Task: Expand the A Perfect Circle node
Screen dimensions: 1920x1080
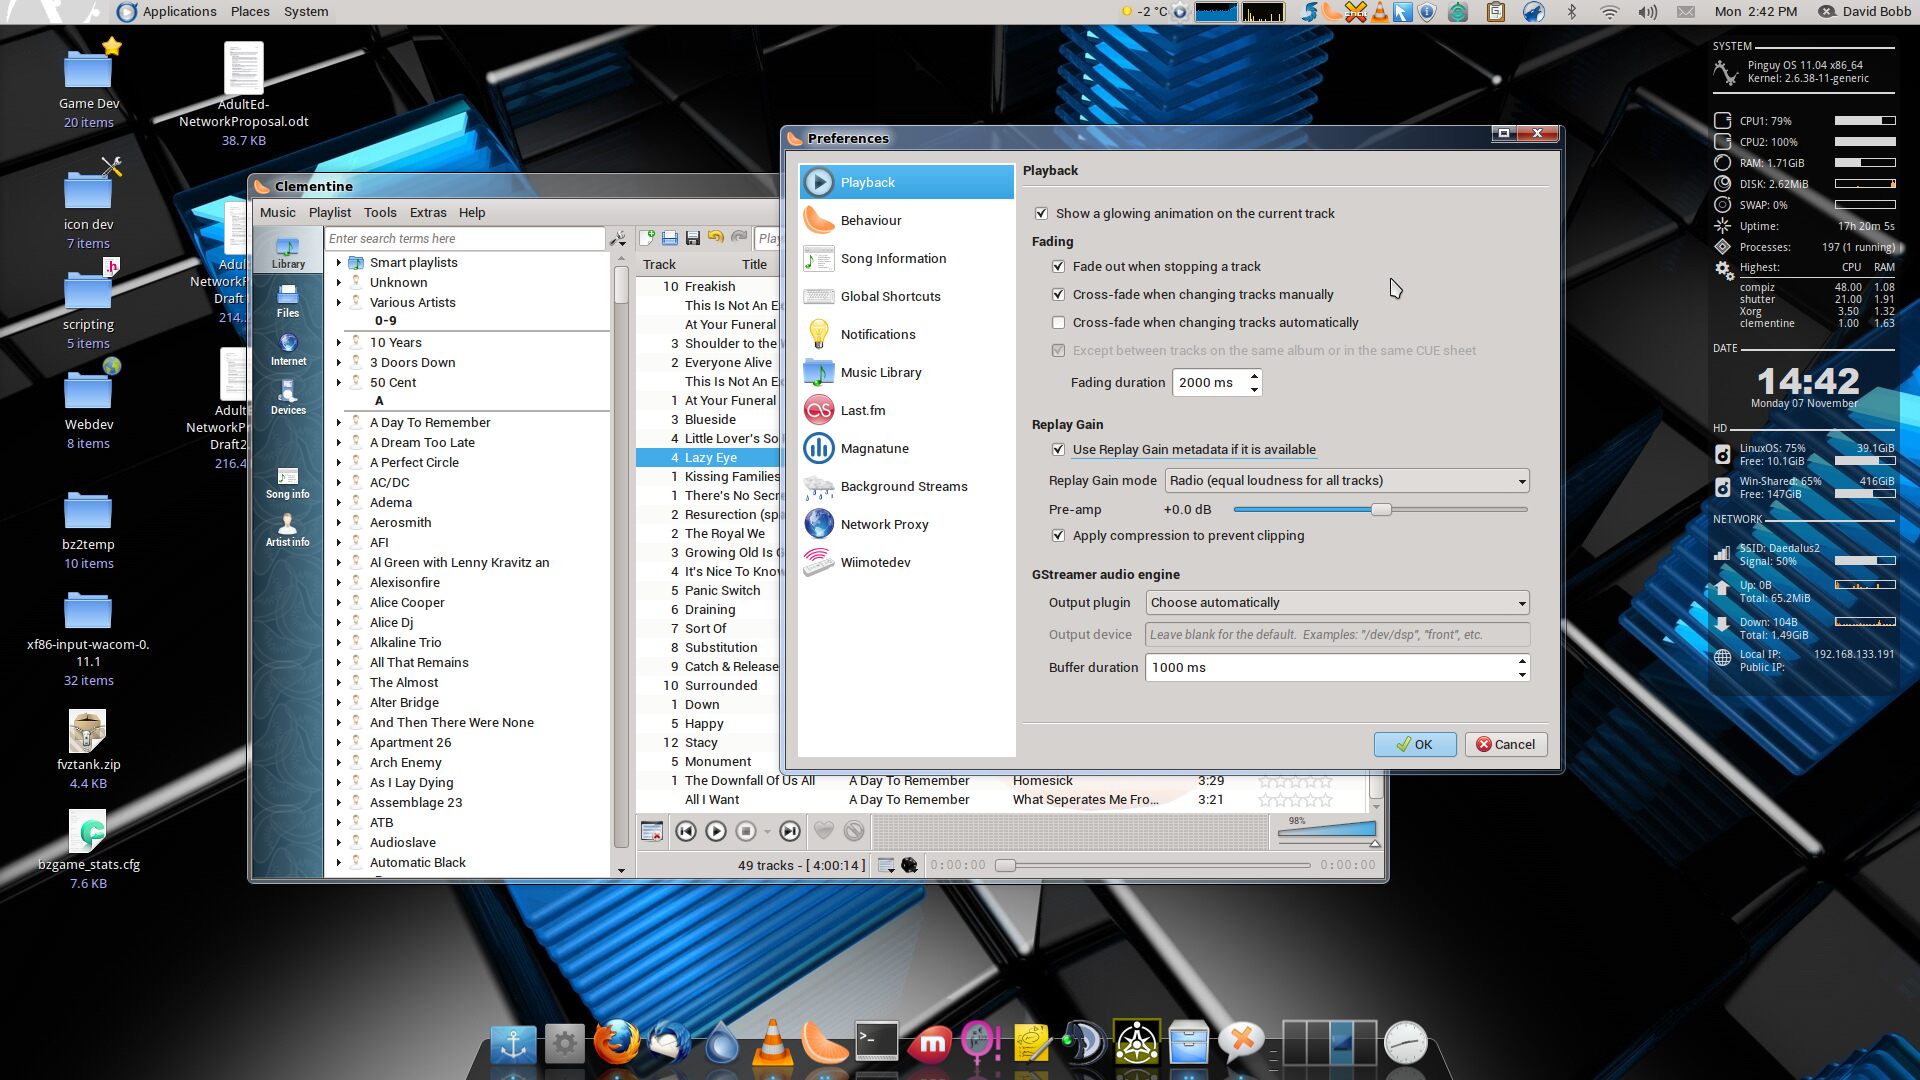Action: click(x=339, y=463)
